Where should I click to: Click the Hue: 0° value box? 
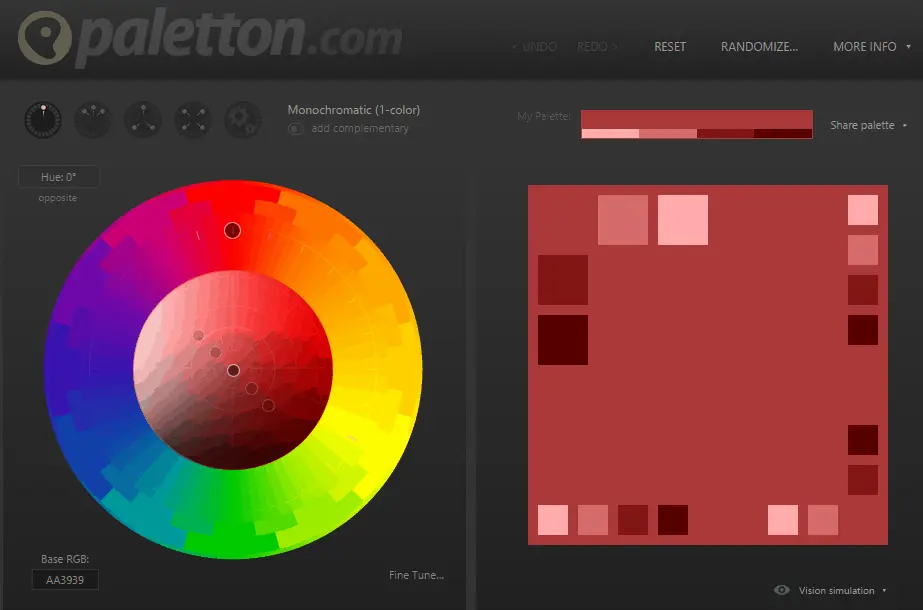(58, 177)
